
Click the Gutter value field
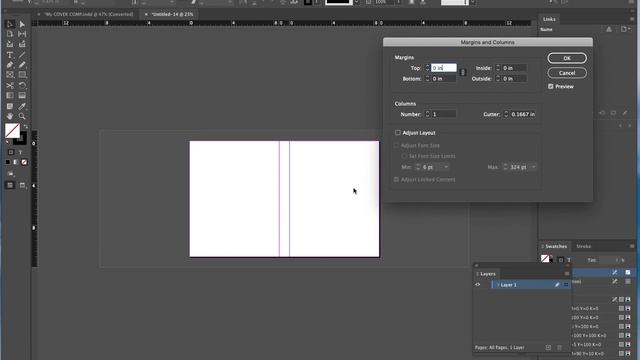(x=523, y=114)
